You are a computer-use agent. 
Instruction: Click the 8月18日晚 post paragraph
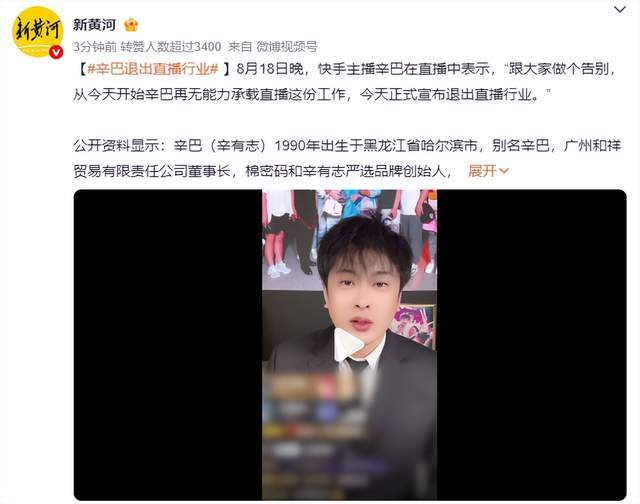[x=345, y=82]
